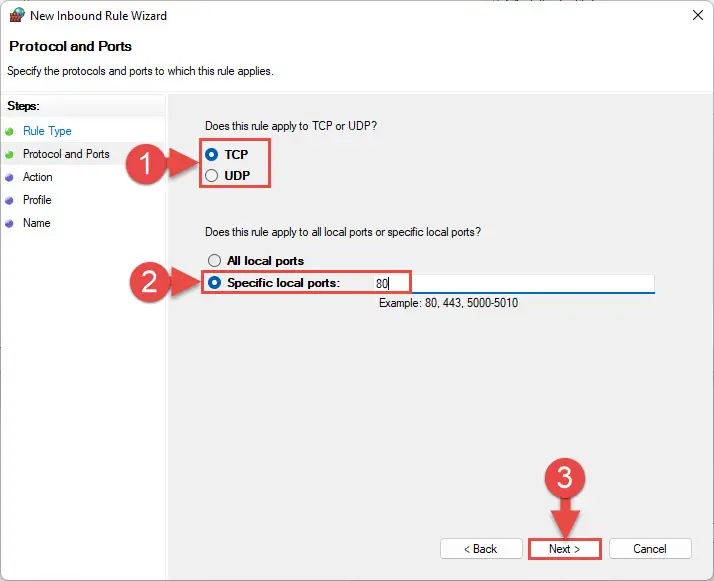This screenshot has width=714, height=581.
Task: Select the TCP radio button
Action: point(211,154)
